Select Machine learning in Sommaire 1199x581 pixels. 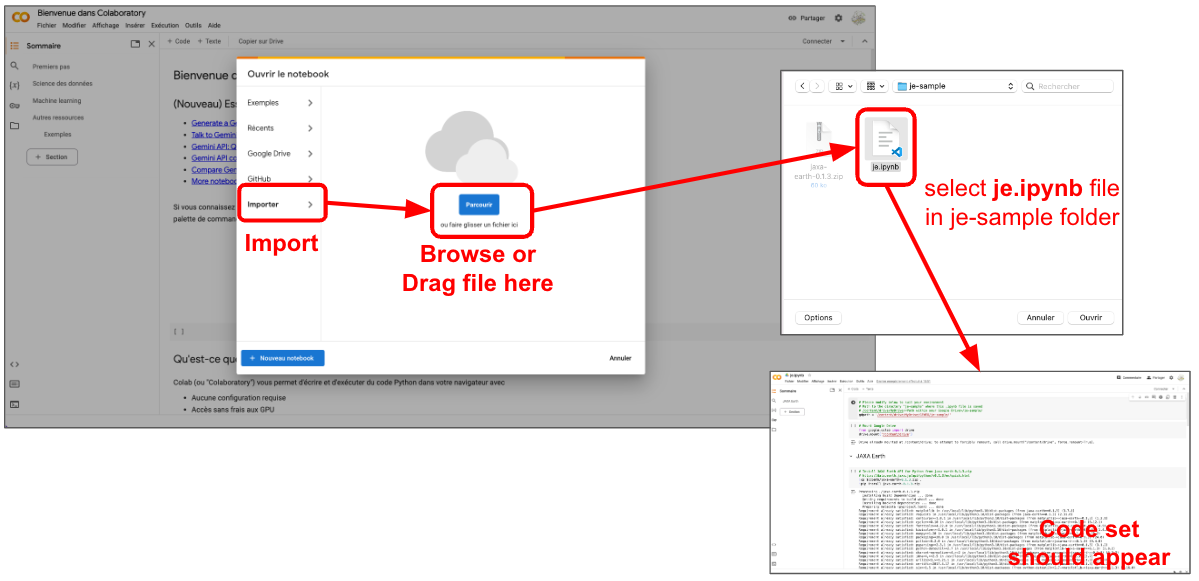57,100
